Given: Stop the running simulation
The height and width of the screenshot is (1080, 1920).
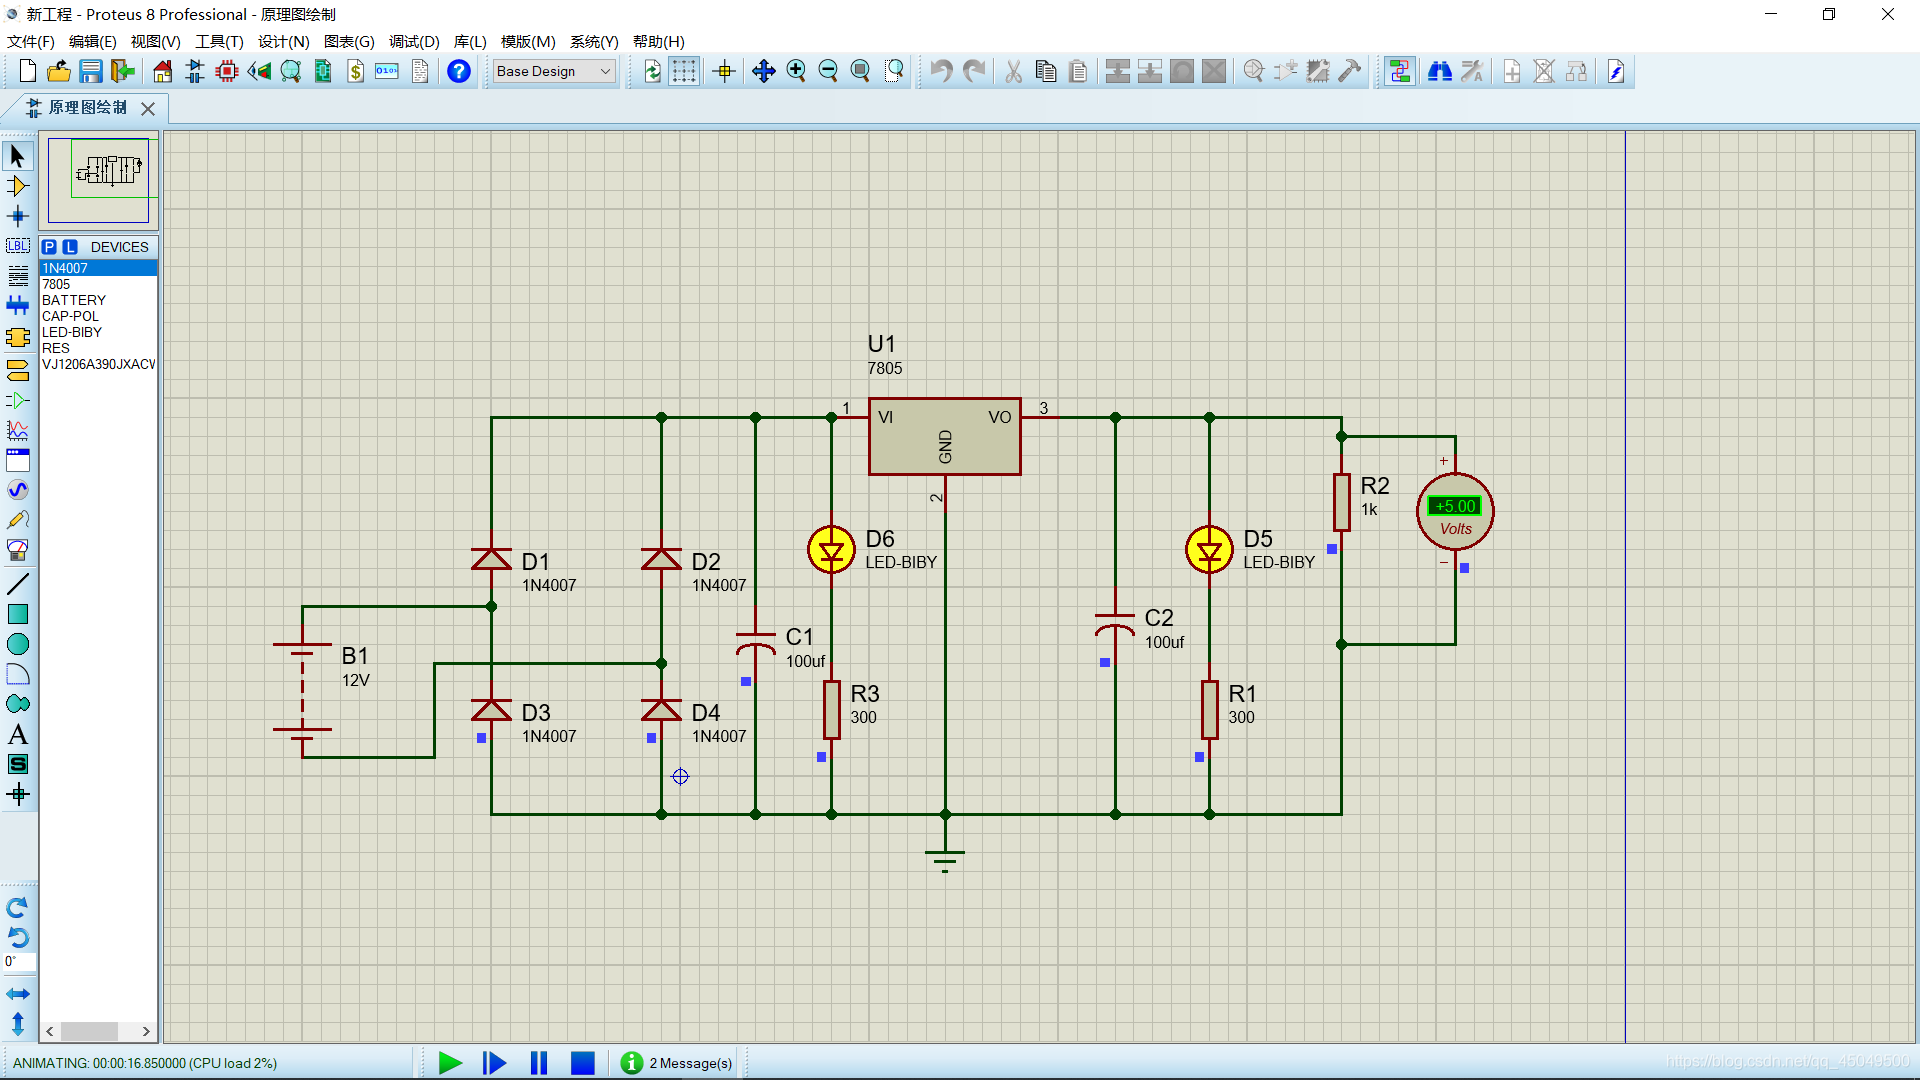Looking at the screenshot, I should coord(582,1063).
